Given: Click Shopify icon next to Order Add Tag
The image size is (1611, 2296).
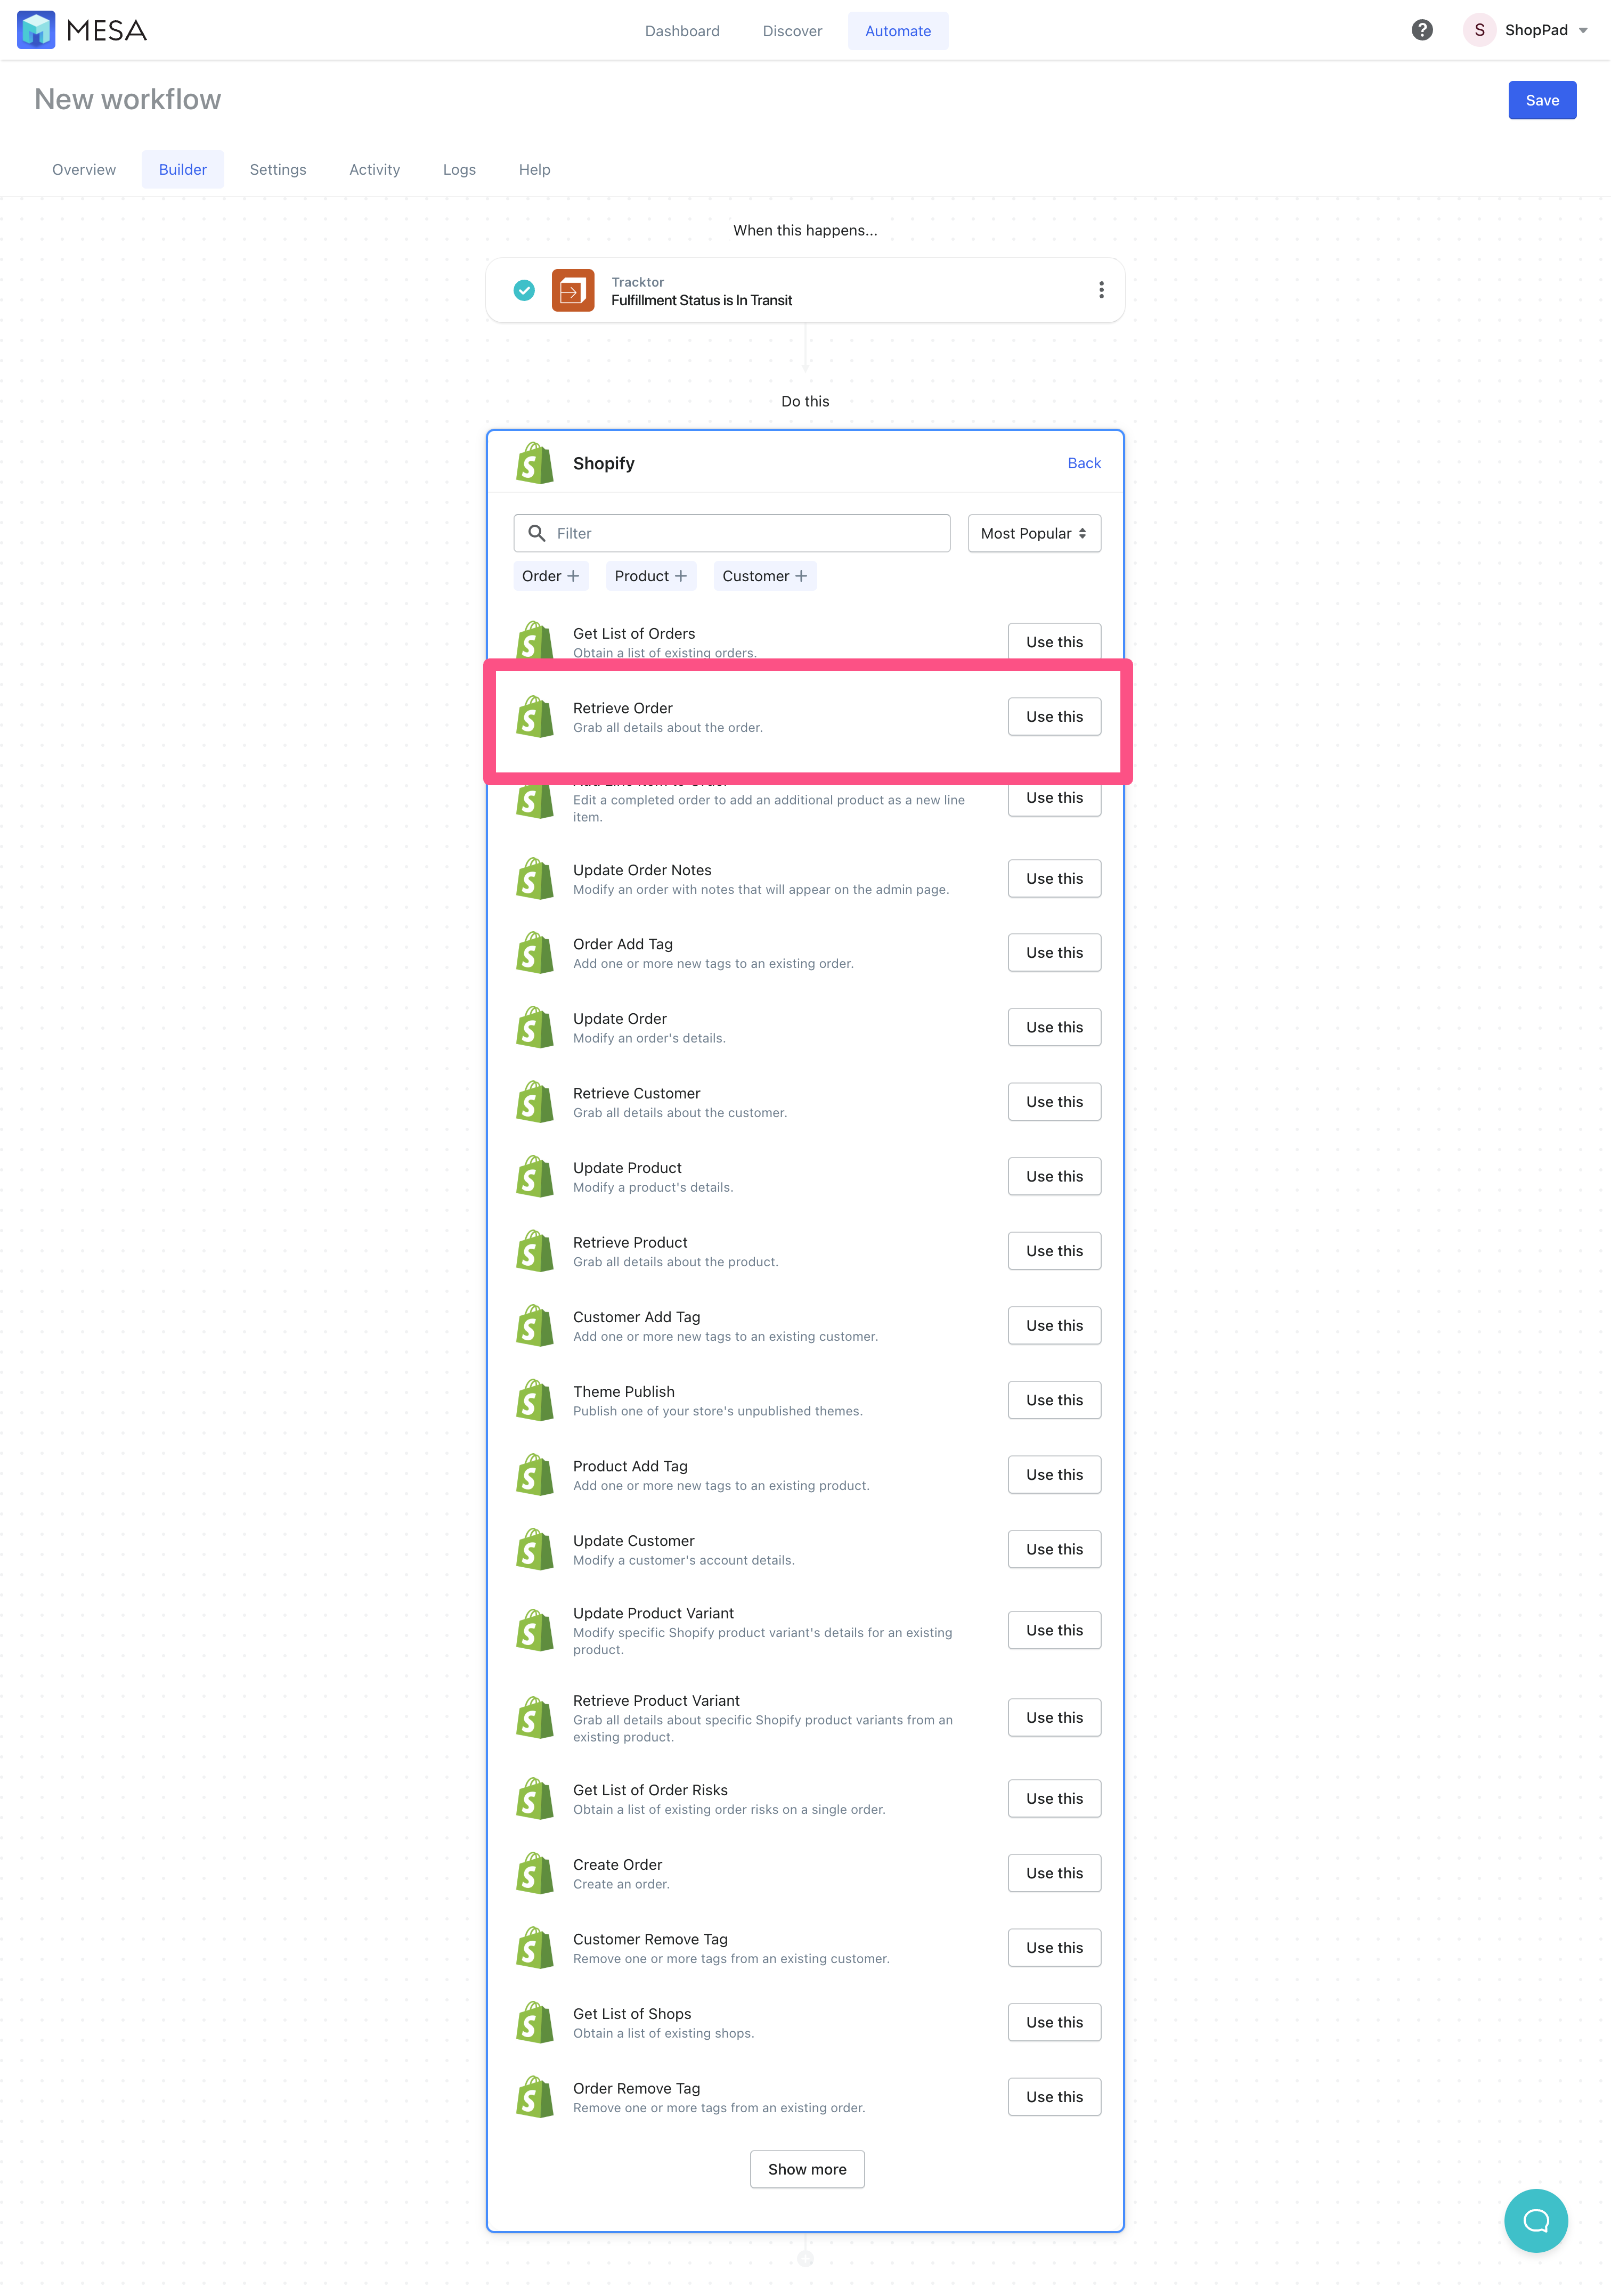Looking at the screenshot, I should click(535, 953).
